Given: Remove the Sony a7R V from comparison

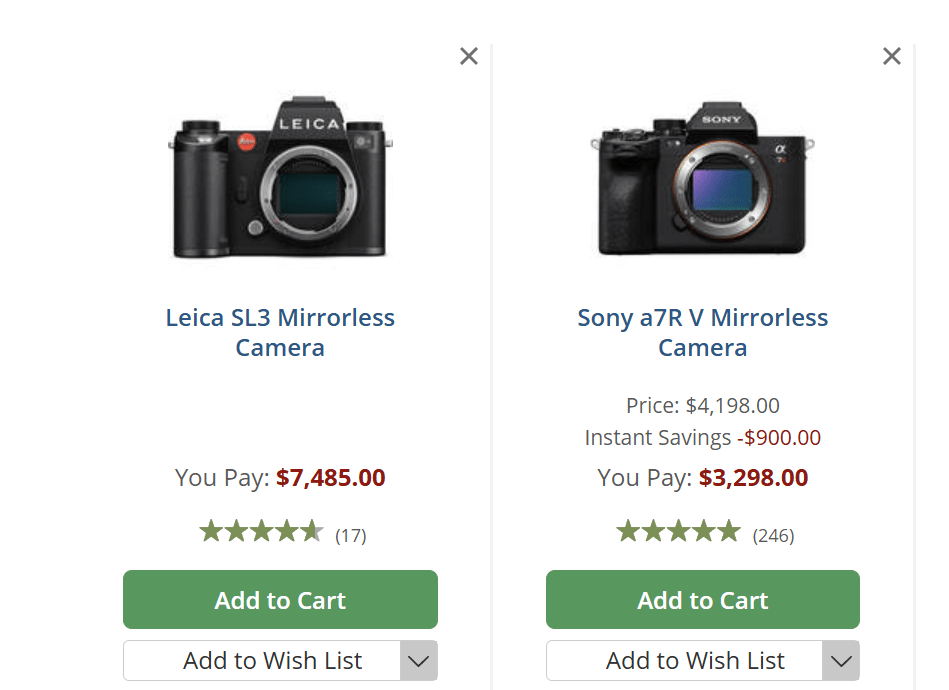Looking at the screenshot, I should coord(892,56).
